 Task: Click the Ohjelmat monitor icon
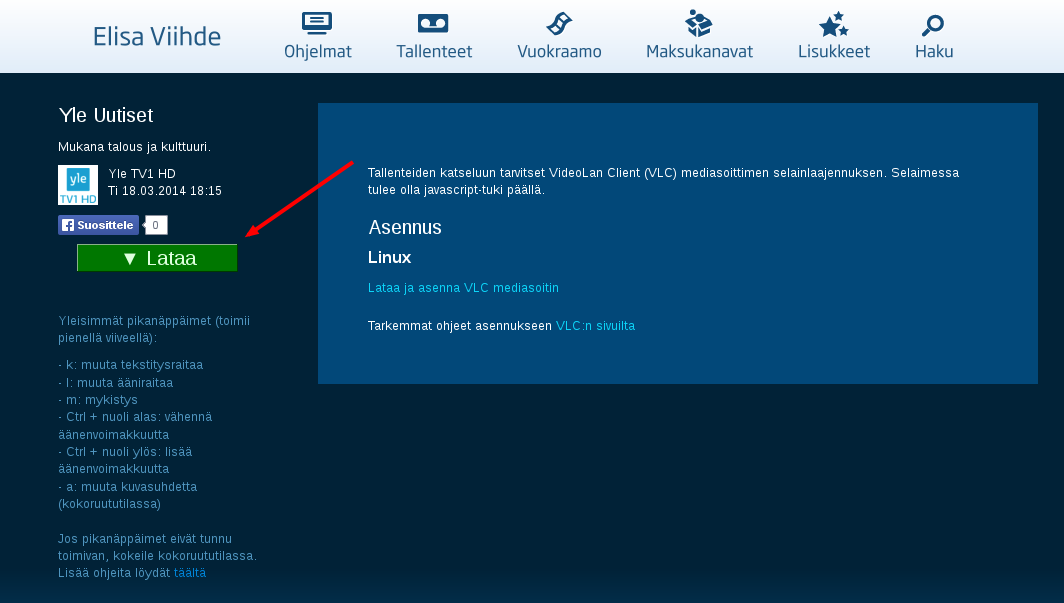(x=317, y=24)
